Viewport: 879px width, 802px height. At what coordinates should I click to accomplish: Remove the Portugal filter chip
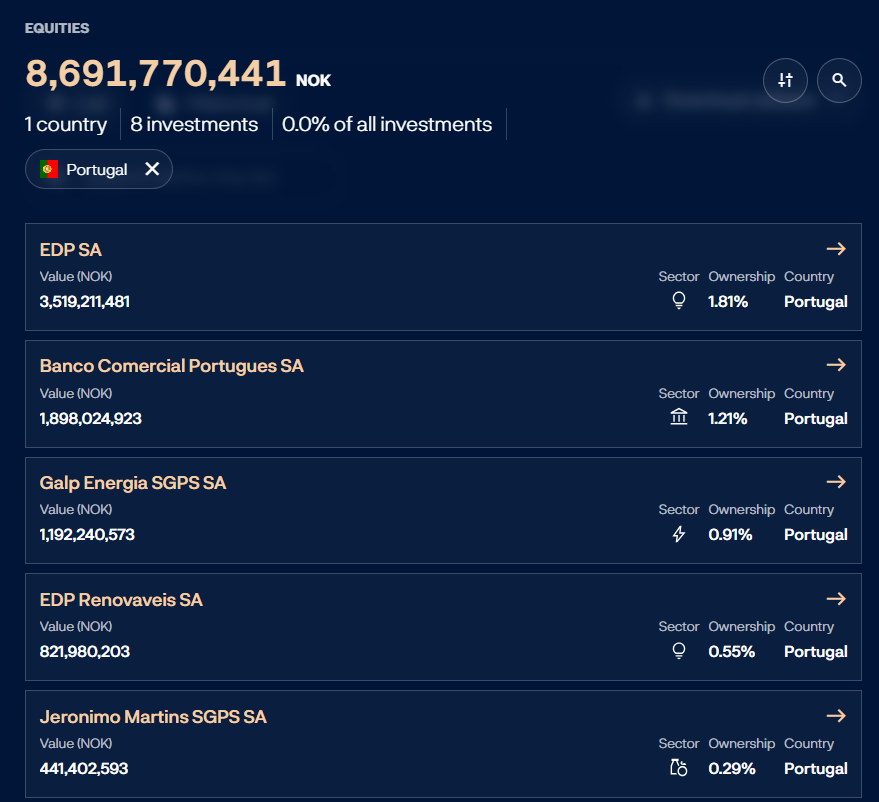pyautogui.click(x=152, y=169)
